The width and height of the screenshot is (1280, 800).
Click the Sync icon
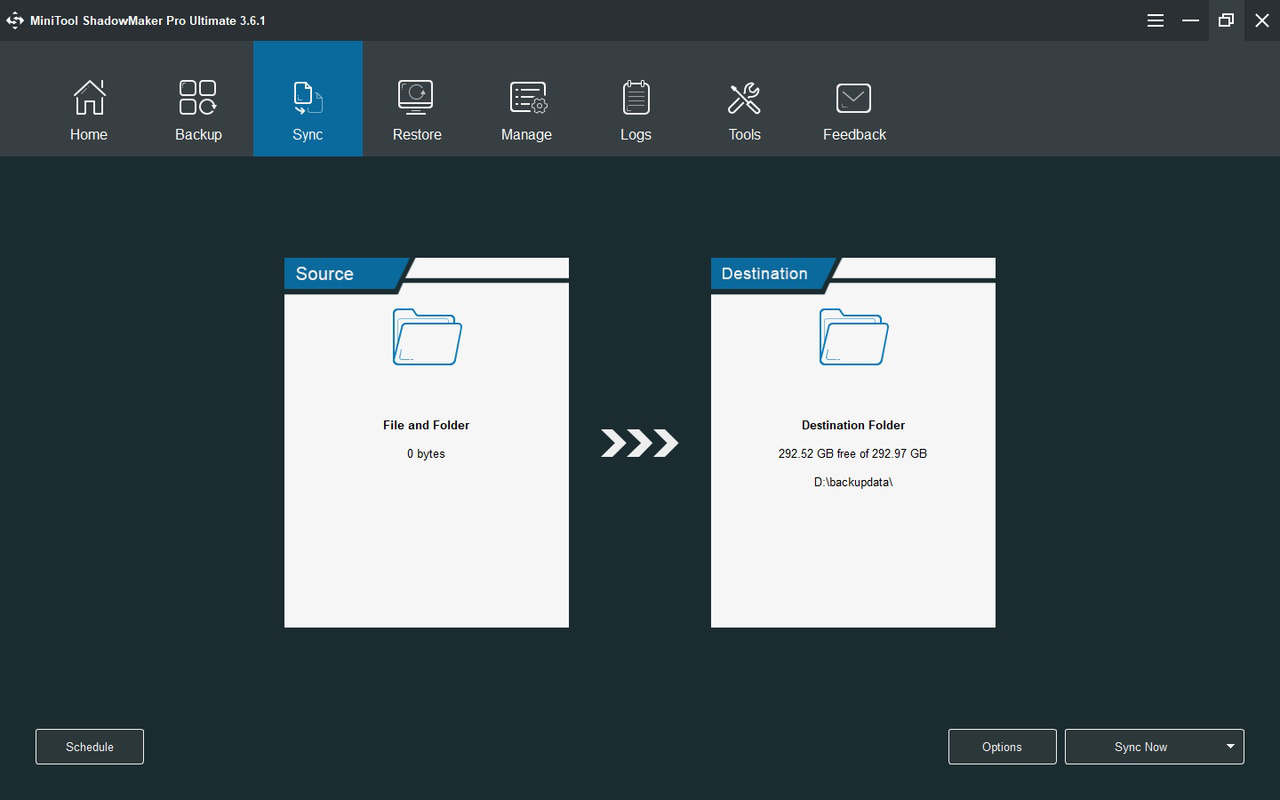pos(307,97)
